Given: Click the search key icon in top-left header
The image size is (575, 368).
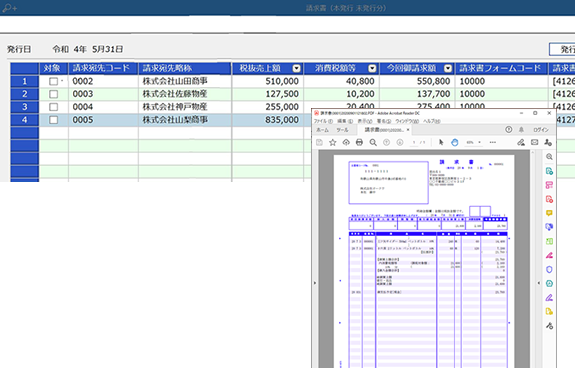Looking at the screenshot, I should pos(9,8).
